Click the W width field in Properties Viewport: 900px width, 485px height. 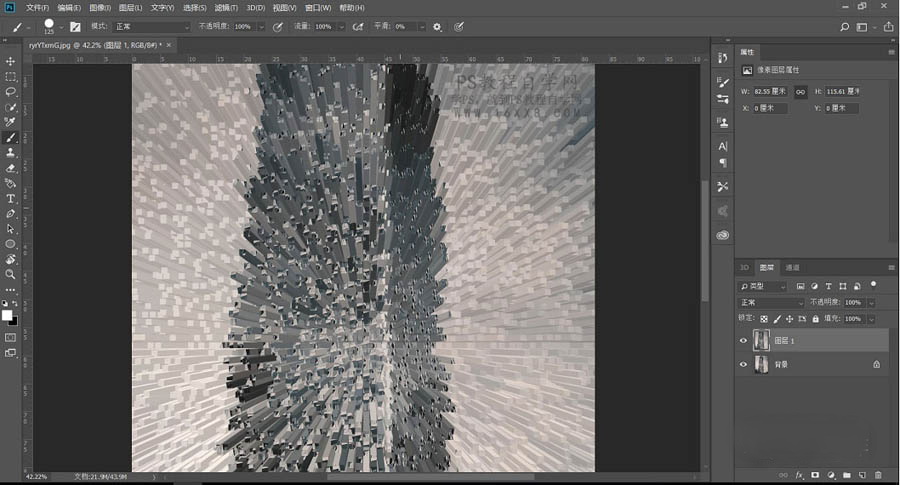[x=770, y=91]
